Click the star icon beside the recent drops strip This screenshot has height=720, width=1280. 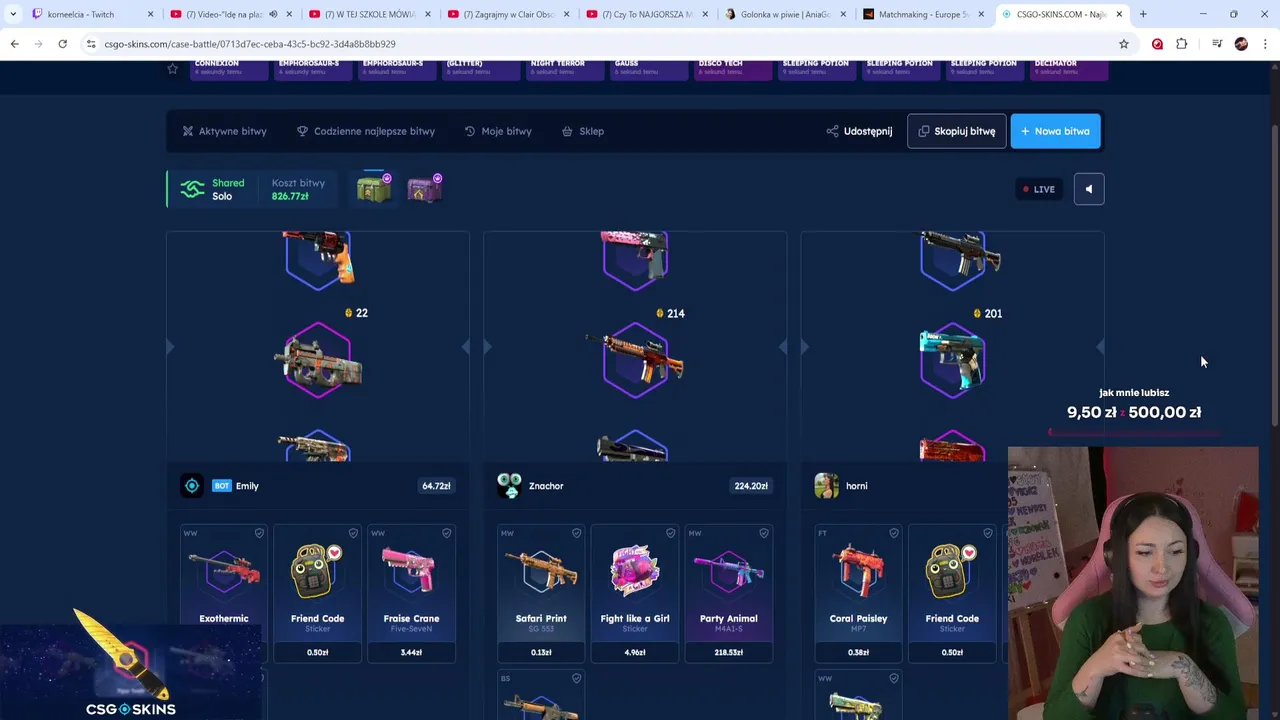tap(172, 69)
